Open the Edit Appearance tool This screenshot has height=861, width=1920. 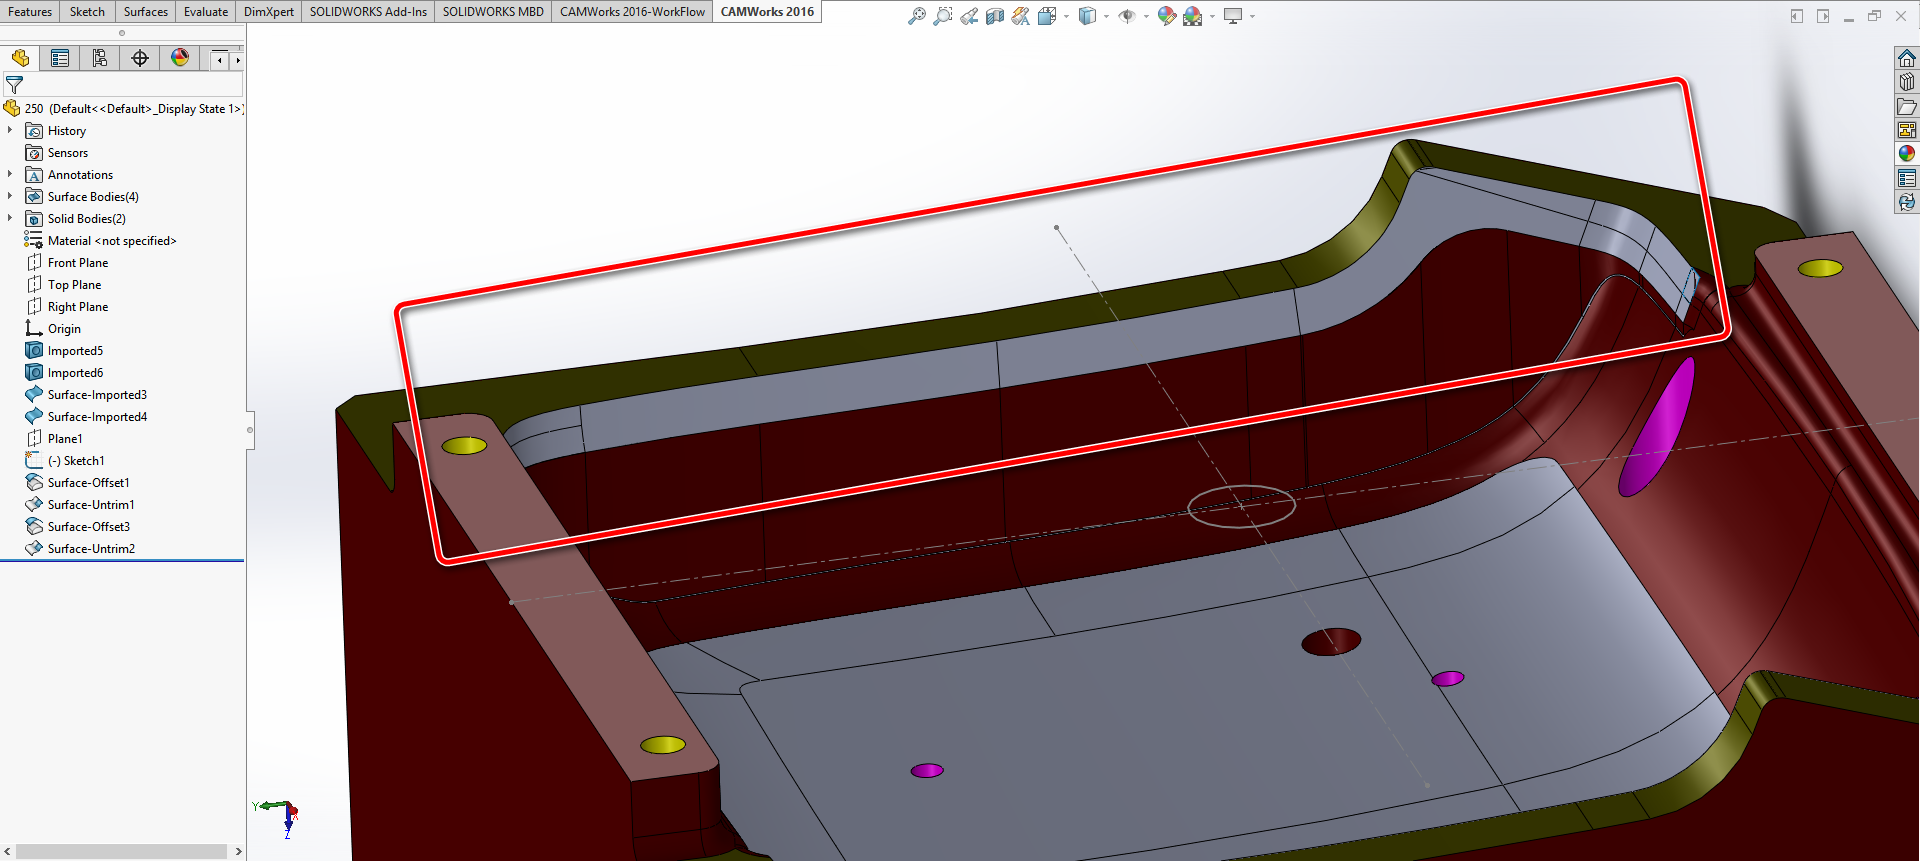(x=1166, y=16)
